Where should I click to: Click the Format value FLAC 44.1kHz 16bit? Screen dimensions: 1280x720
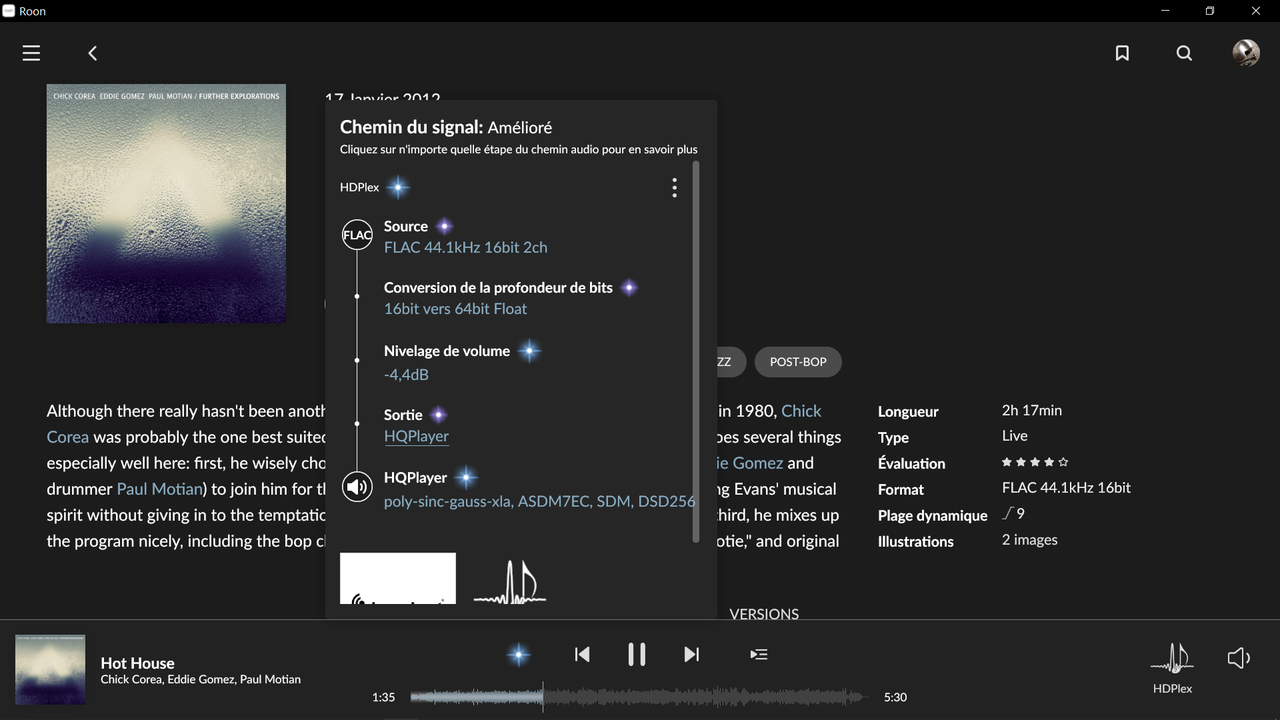click(x=1066, y=487)
